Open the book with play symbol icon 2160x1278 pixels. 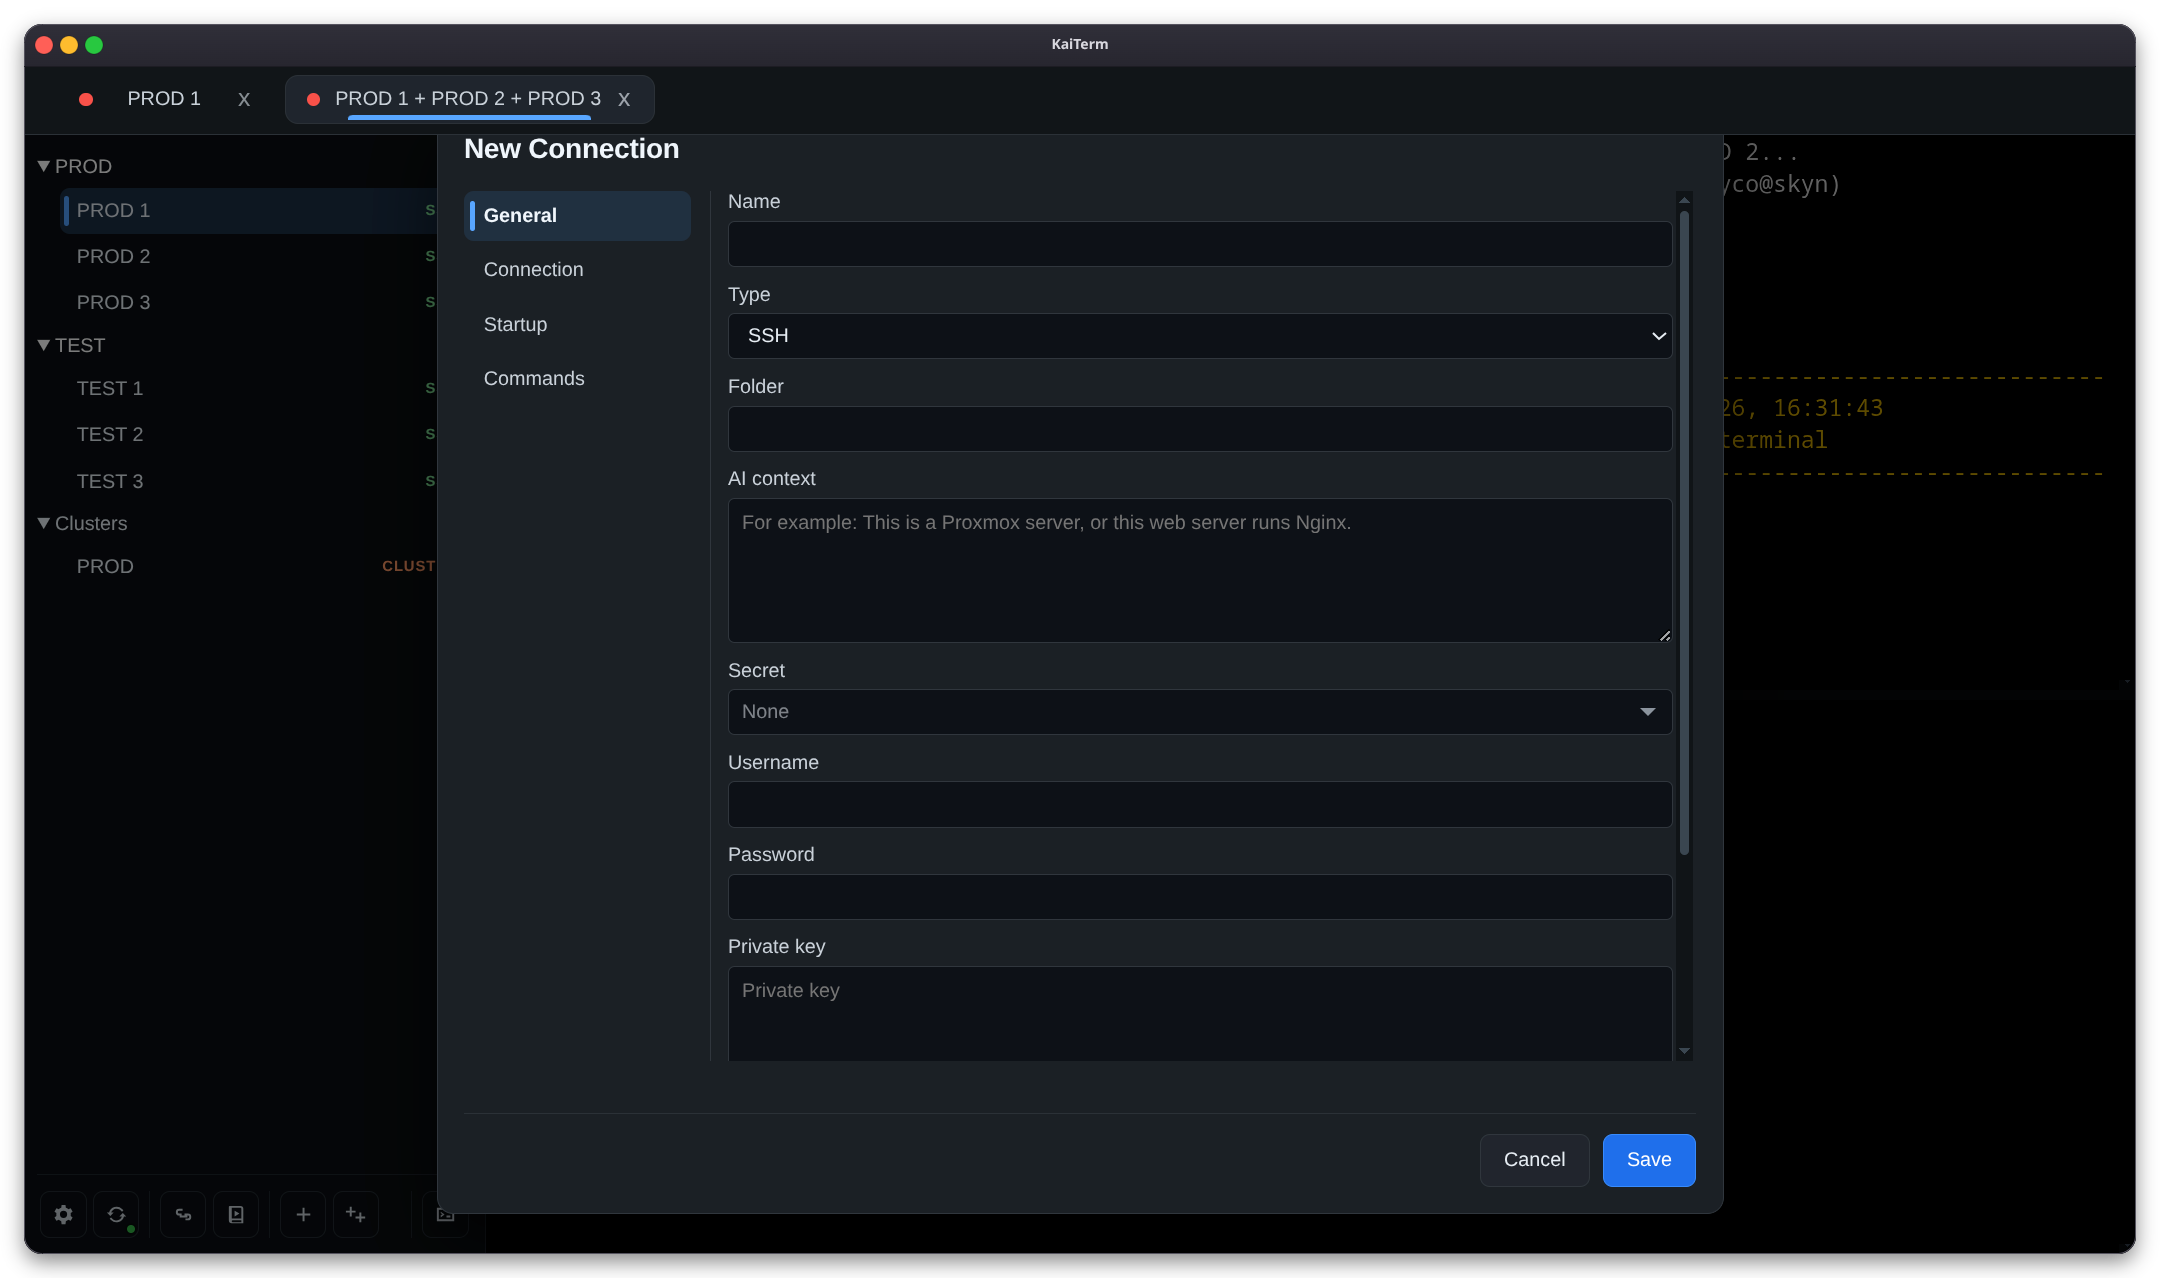click(x=236, y=1214)
